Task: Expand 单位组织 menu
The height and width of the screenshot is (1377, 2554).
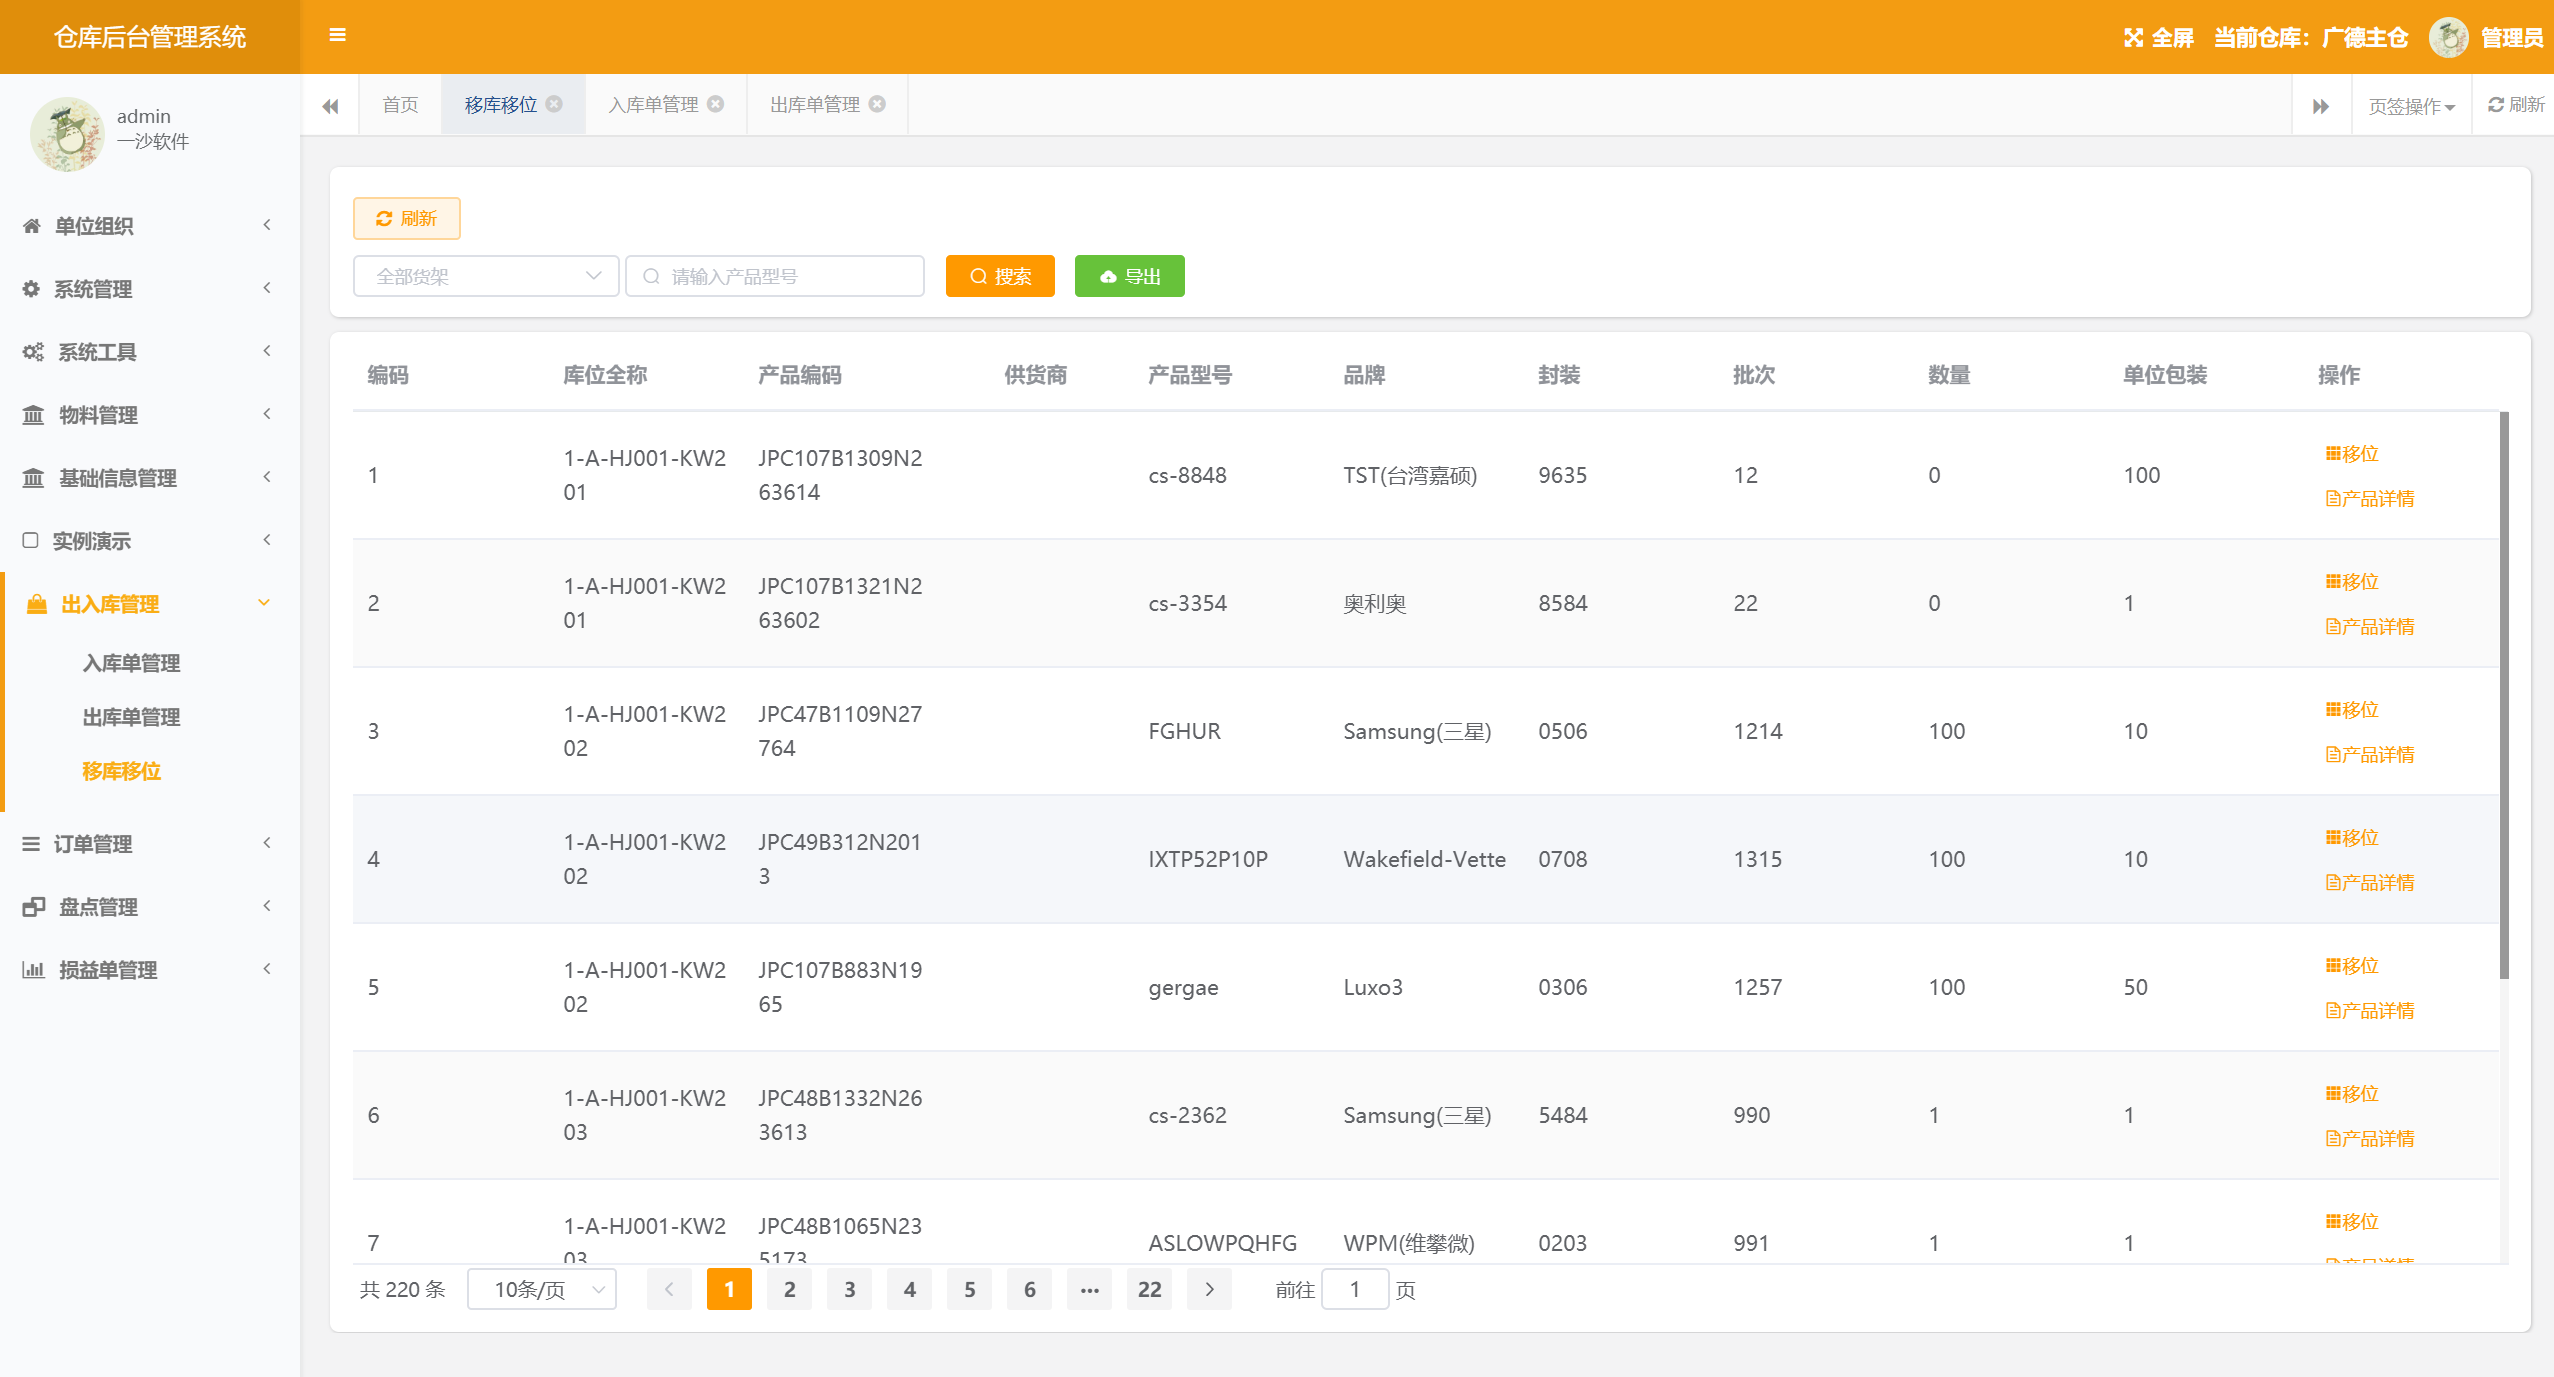Action: [150, 226]
